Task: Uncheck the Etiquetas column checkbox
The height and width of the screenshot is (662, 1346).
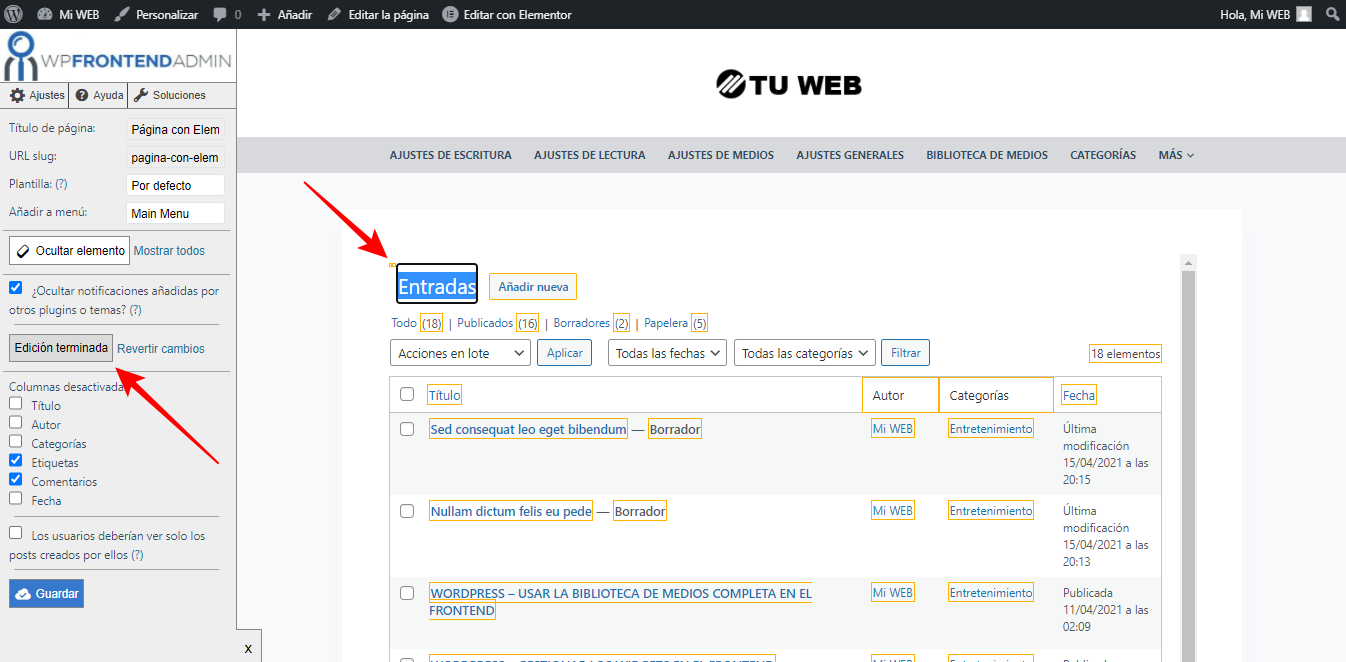Action: [x=15, y=461]
